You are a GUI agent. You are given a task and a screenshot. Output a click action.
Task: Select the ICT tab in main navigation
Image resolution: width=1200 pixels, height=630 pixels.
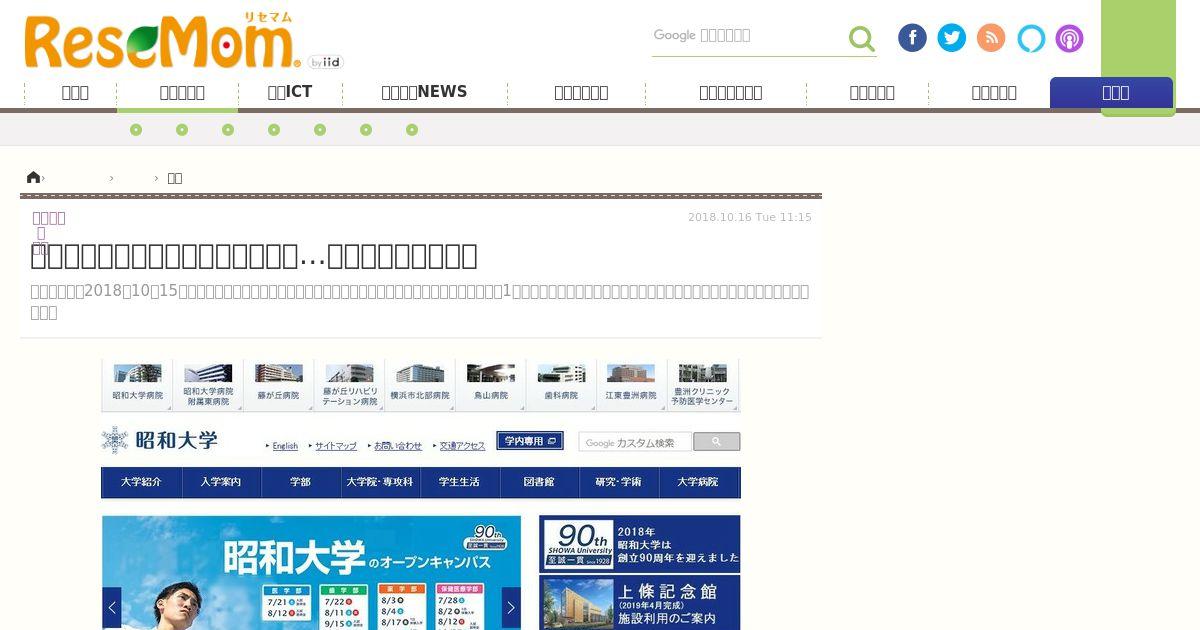click(289, 92)
